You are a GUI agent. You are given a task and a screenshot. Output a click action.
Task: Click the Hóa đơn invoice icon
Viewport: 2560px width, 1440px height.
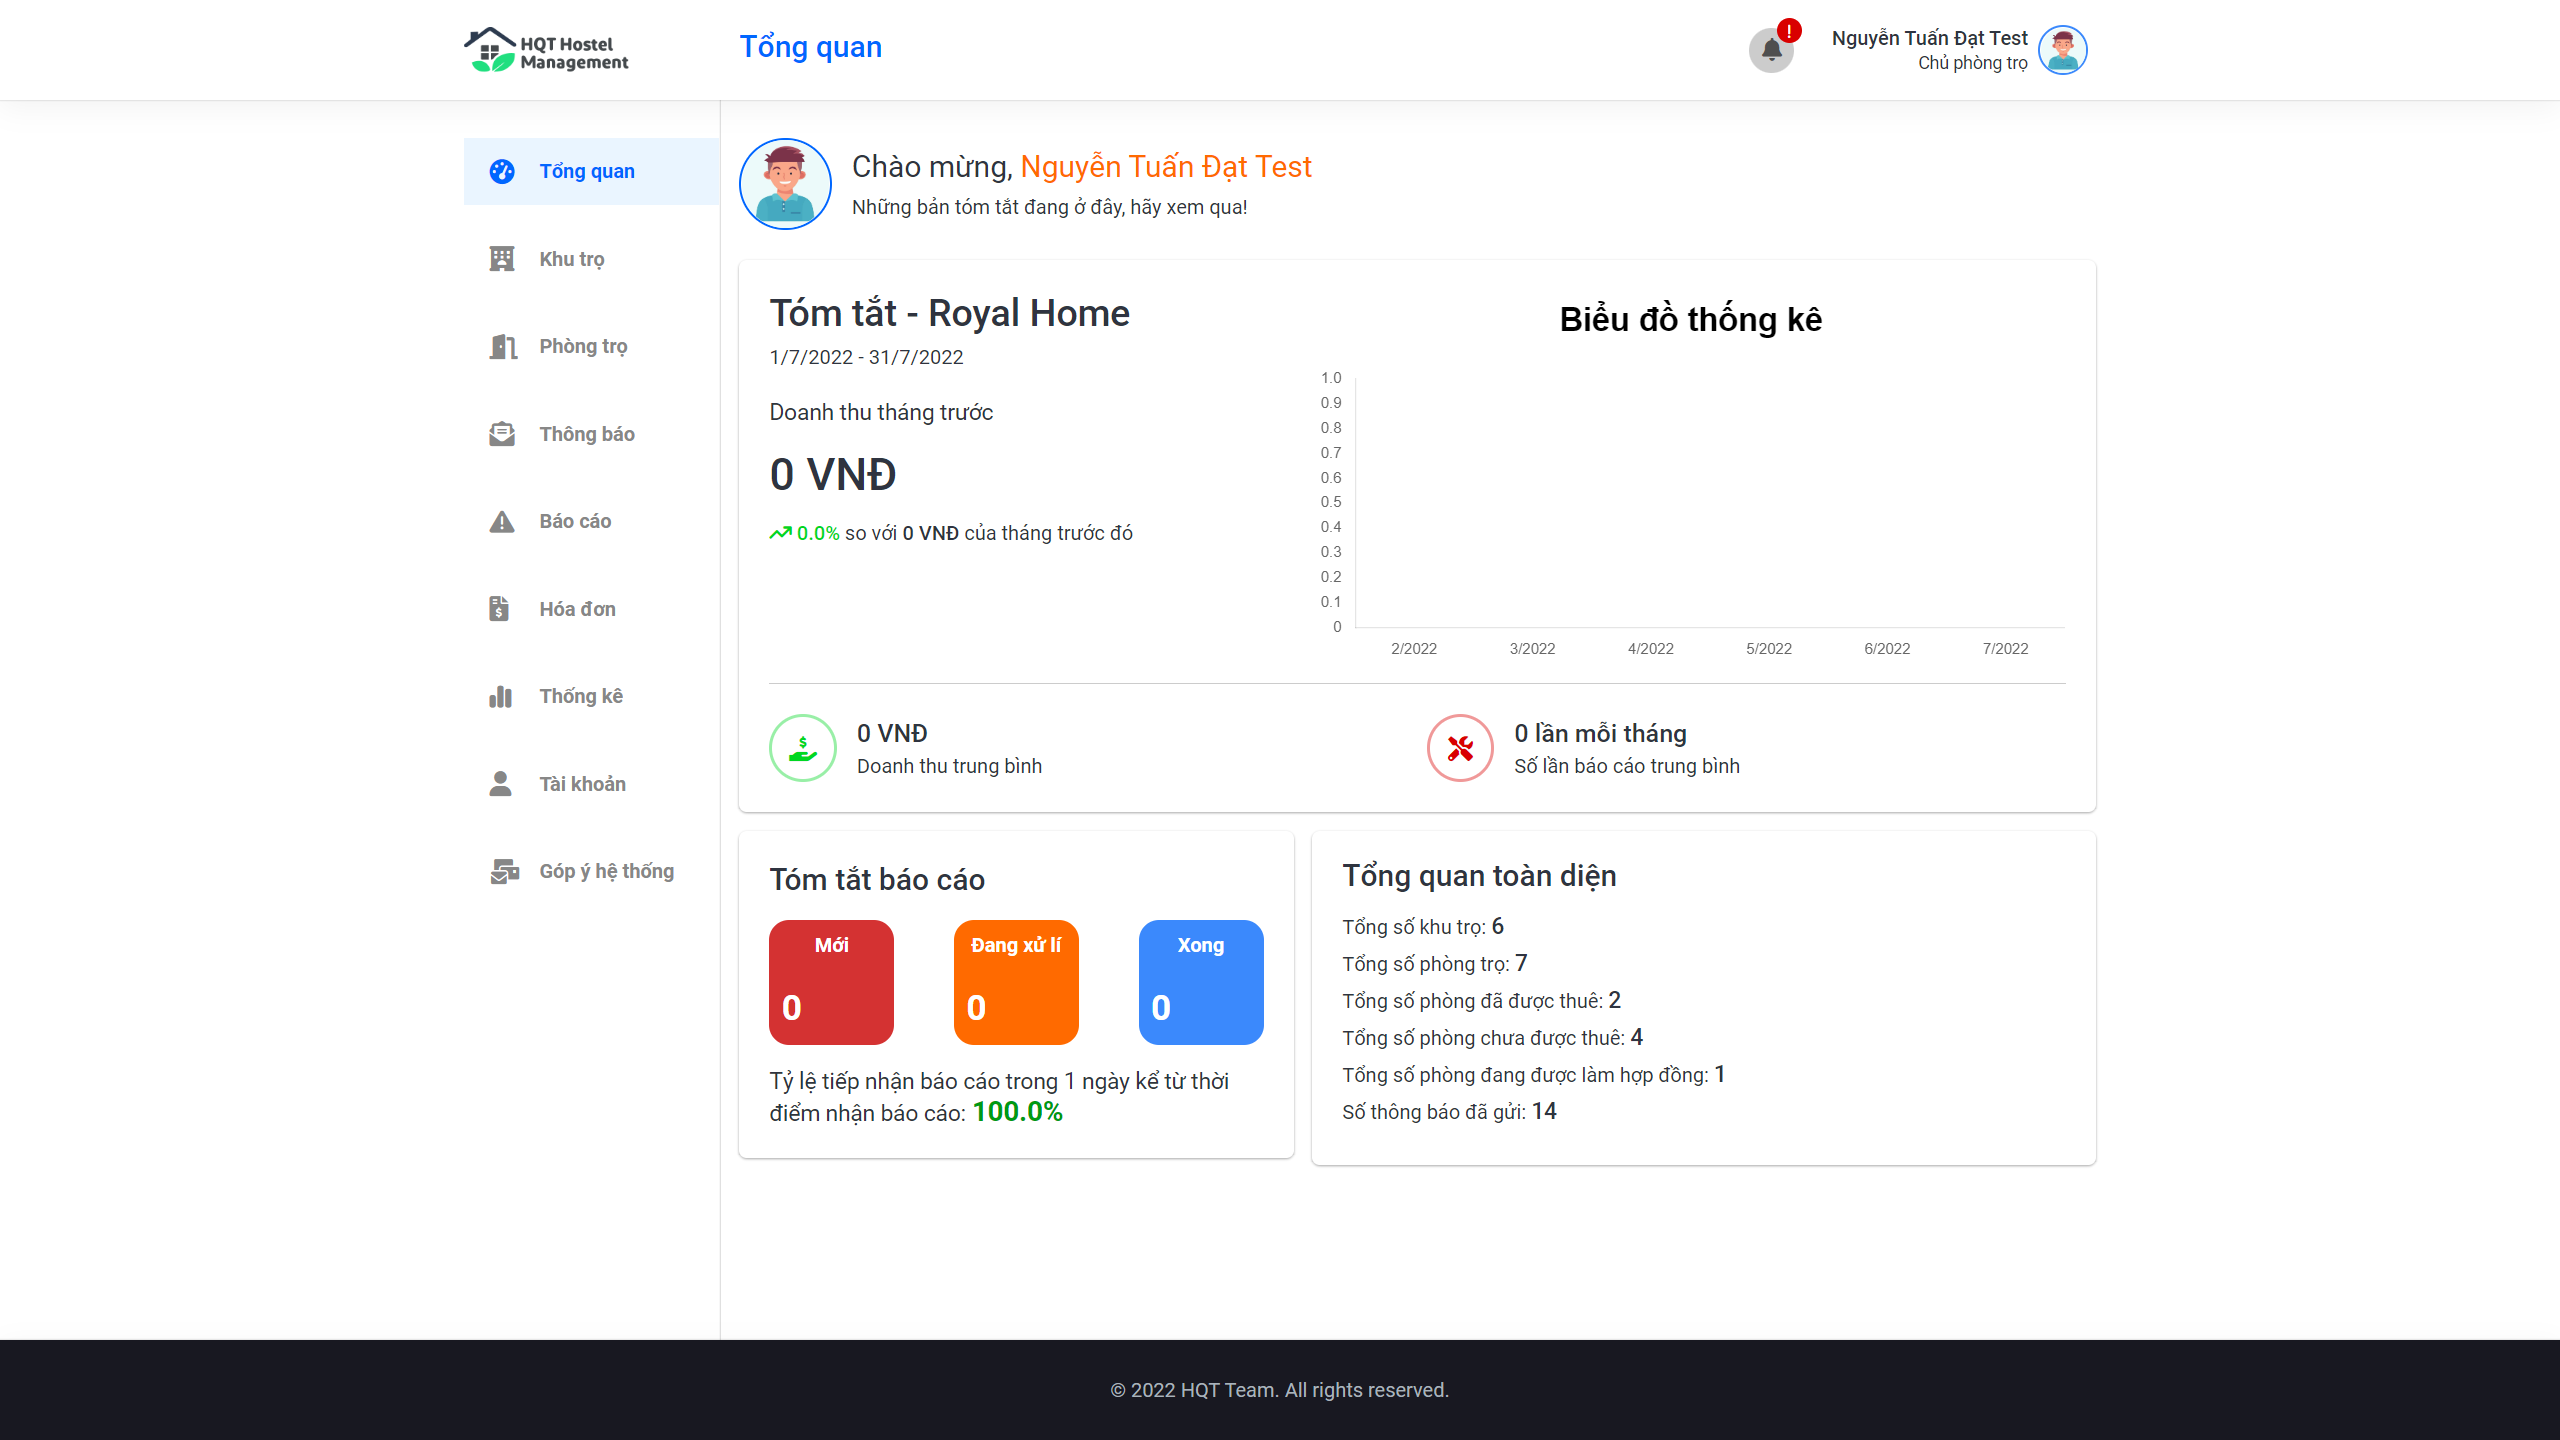(499, 609)
